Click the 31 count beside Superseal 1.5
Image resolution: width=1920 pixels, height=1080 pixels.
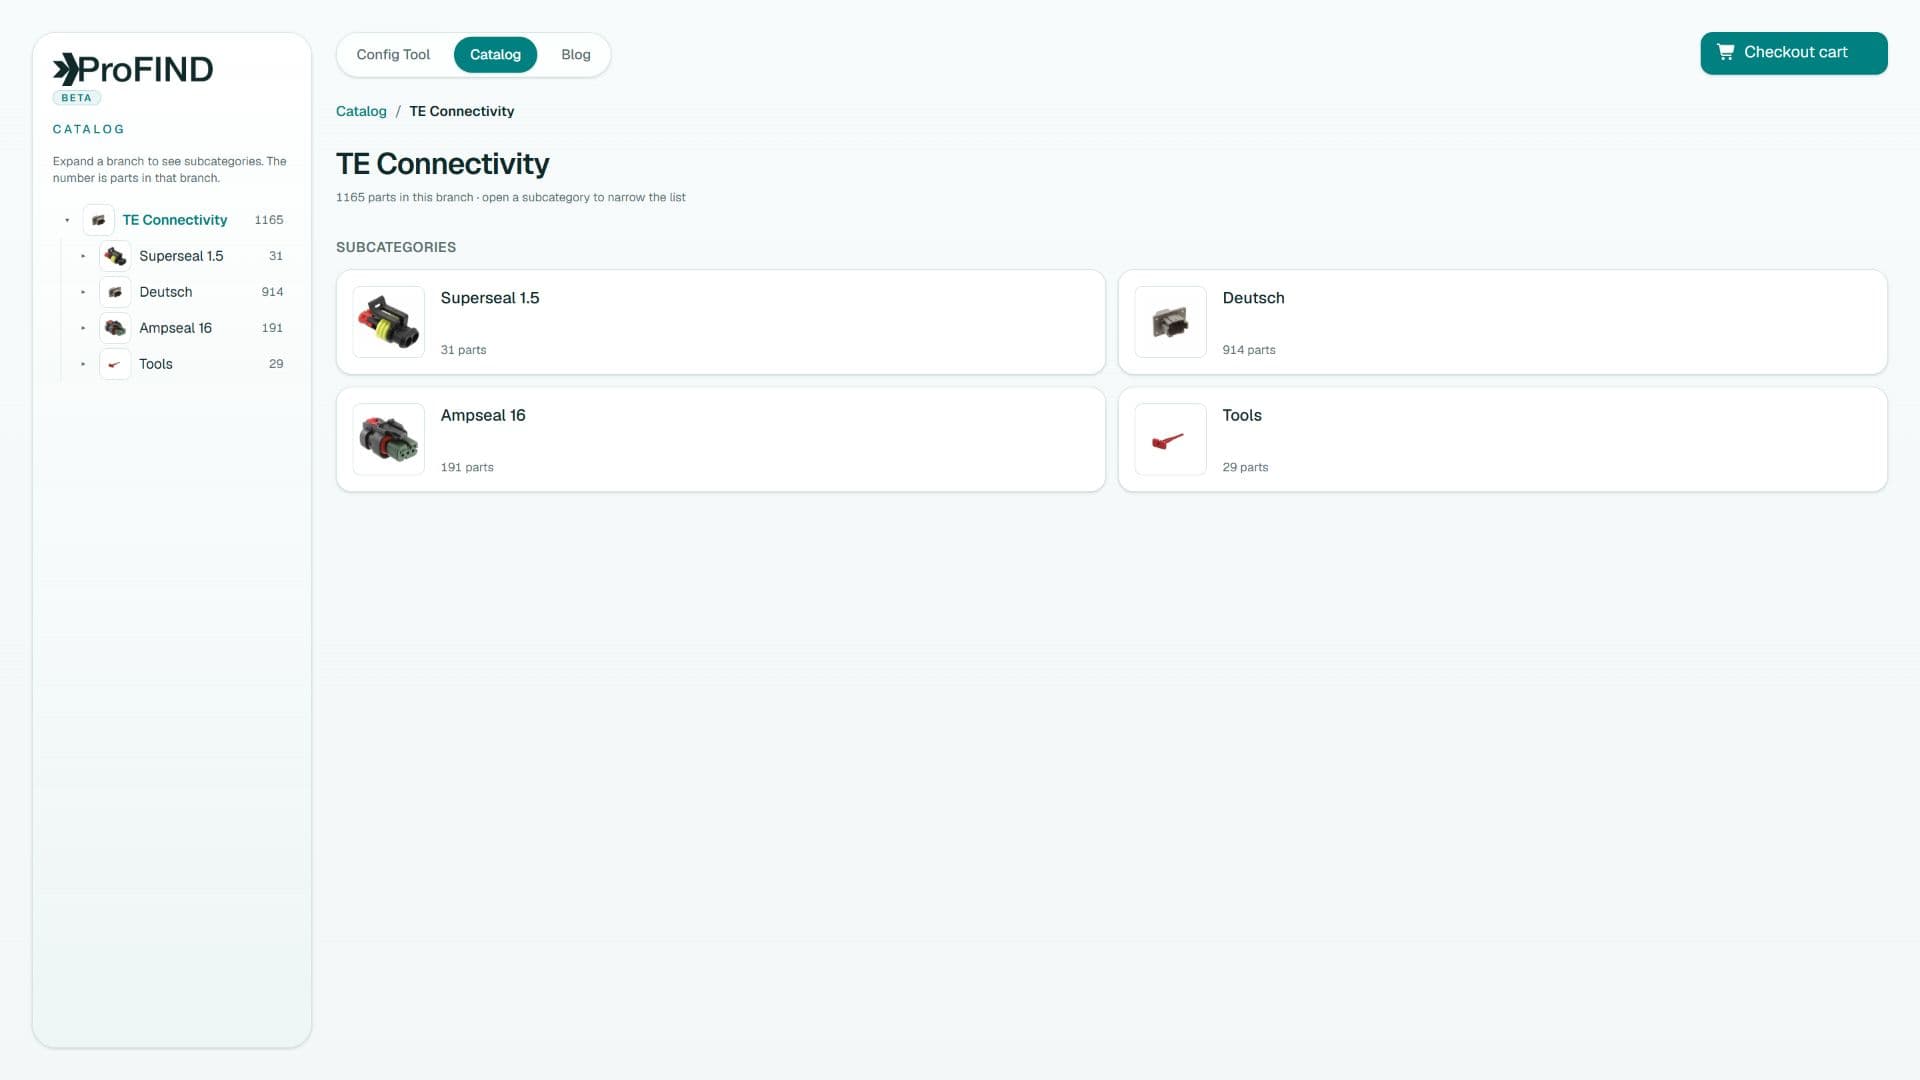[276, 256]
